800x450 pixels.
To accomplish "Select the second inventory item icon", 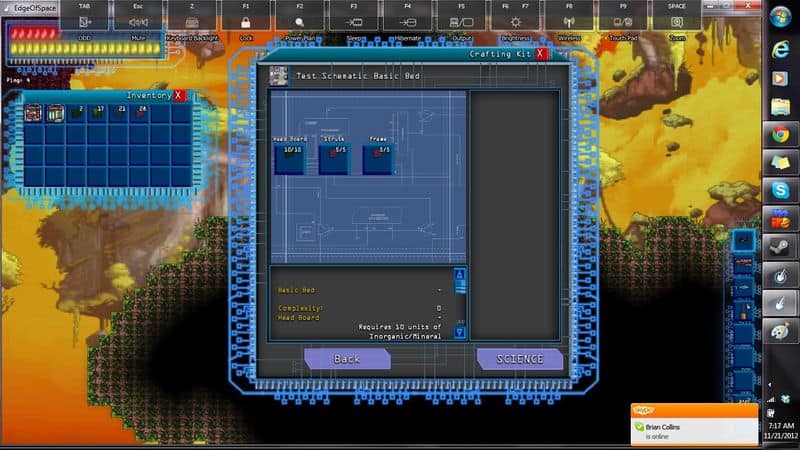I will [x=55, y=113].
